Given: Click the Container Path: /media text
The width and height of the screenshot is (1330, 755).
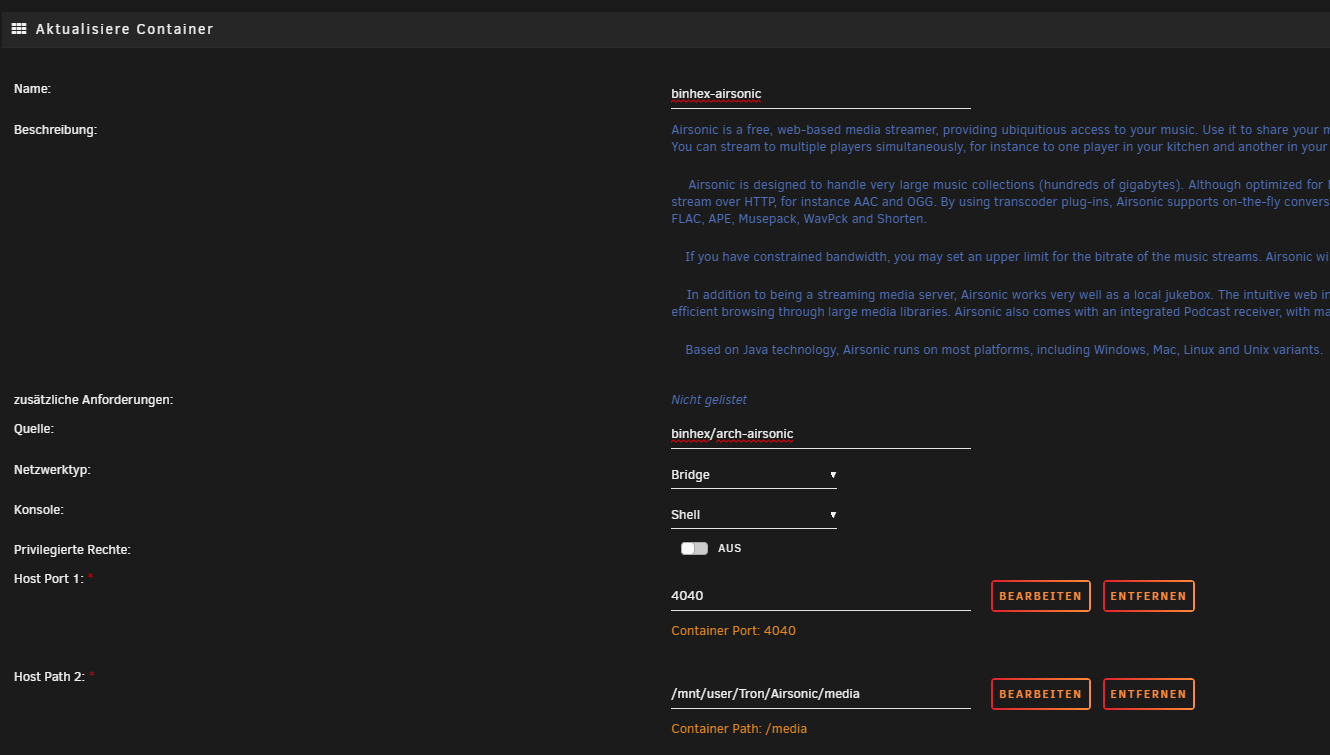Looking at the screenshot, I should 739,729.
